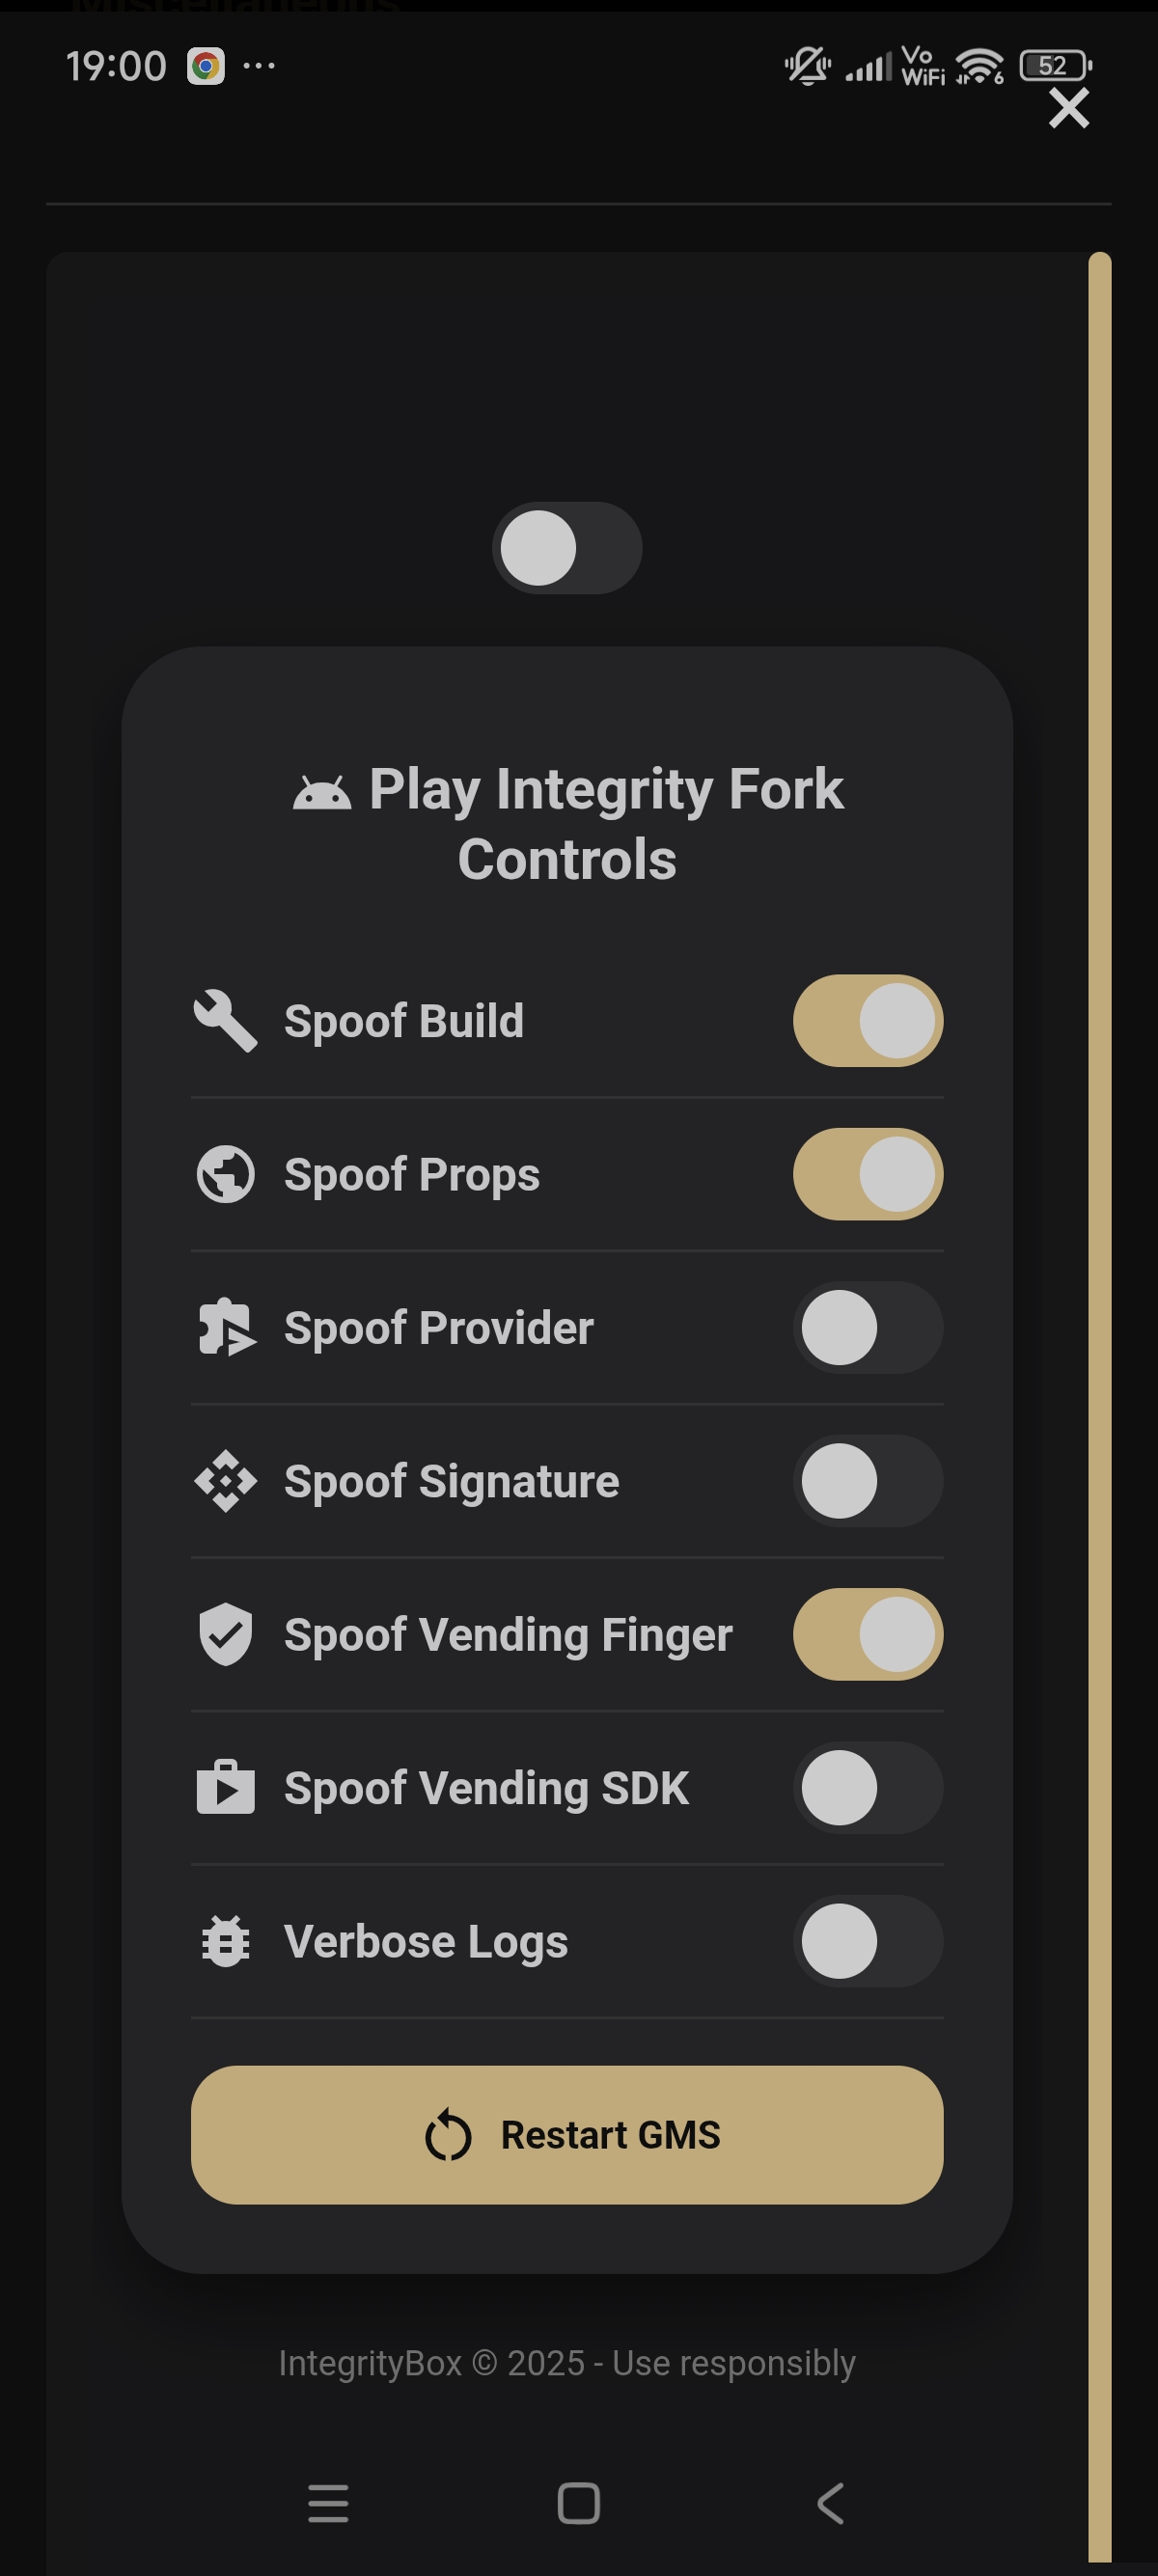Click the diamond pattern icon beside Spoof Signature
The width and height of the screenshot is (1158, 2576).
225,1481
